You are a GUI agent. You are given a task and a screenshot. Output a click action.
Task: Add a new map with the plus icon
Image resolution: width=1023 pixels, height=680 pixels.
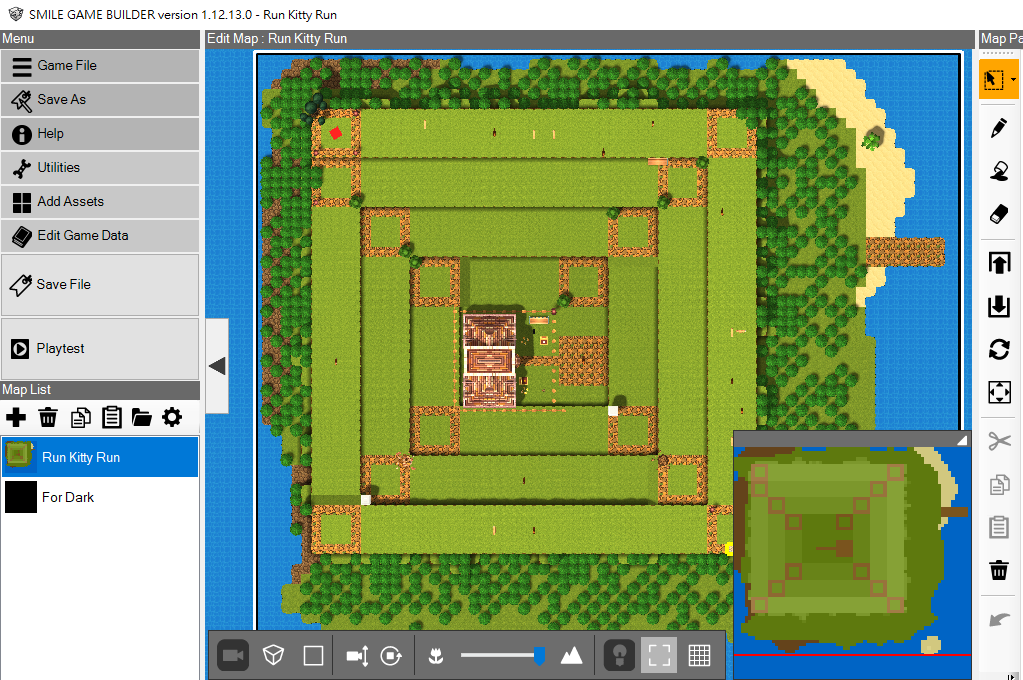click(x=16, y=418)
